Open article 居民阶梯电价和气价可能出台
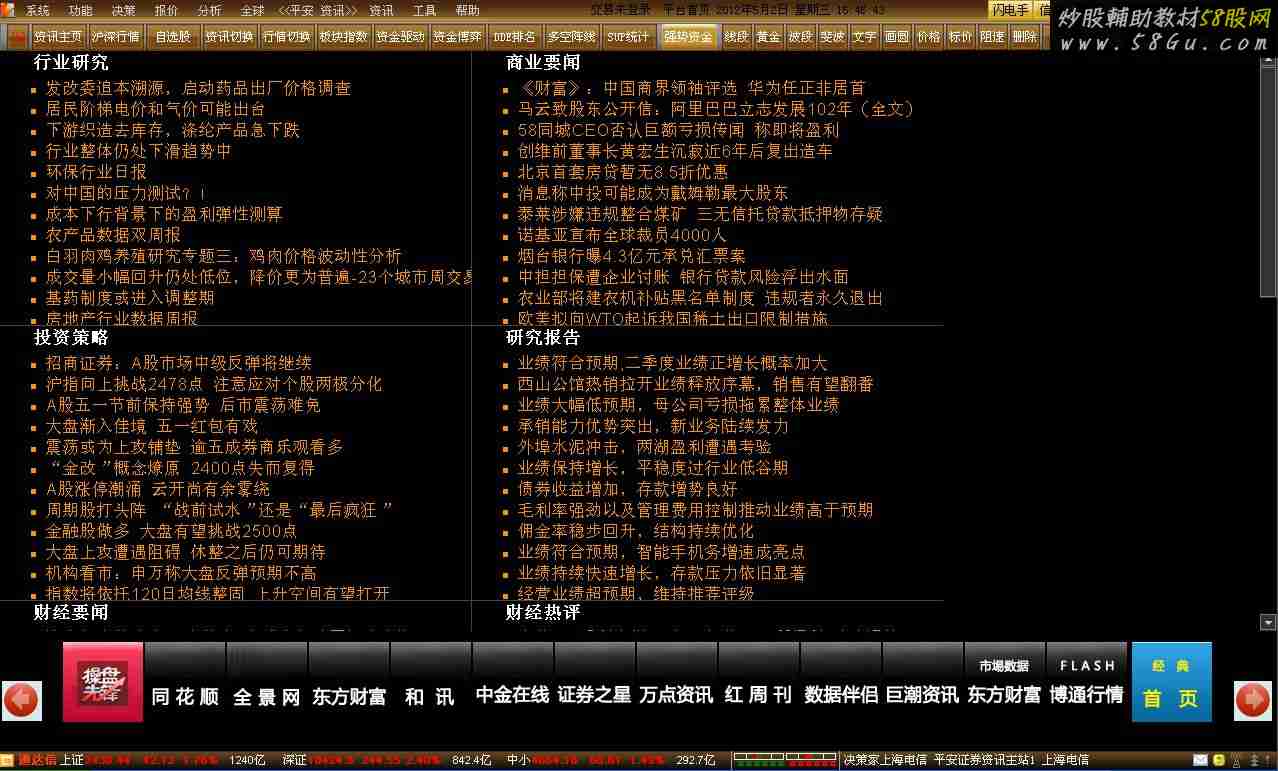Image resolution: width=1278 pixels, height=771 pixels. point(155,108)
